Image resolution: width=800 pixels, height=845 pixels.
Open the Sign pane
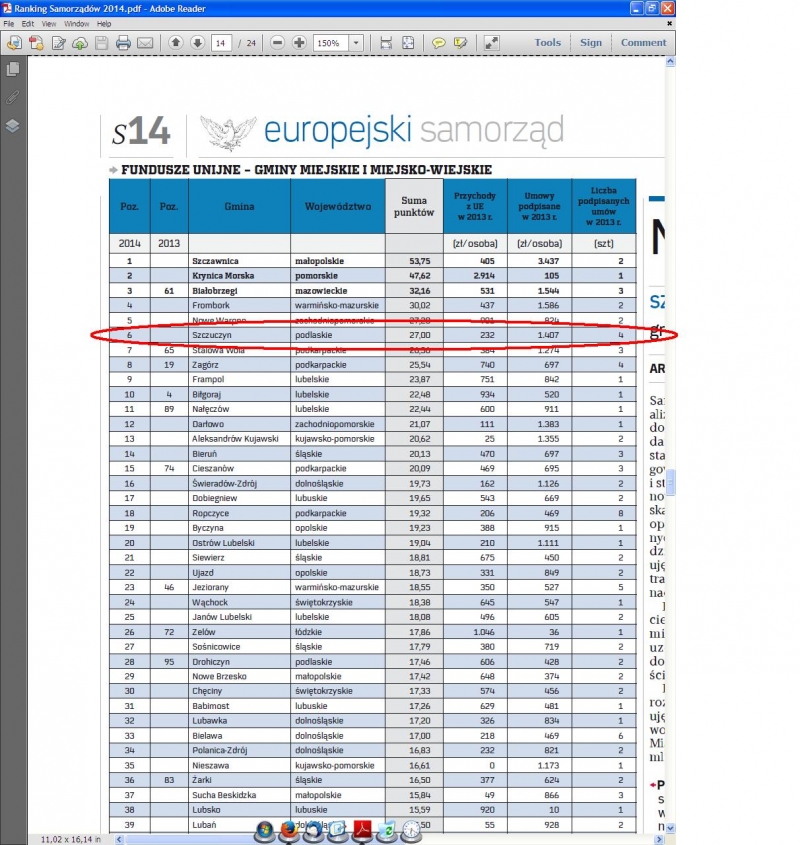[x=591, y=43]
